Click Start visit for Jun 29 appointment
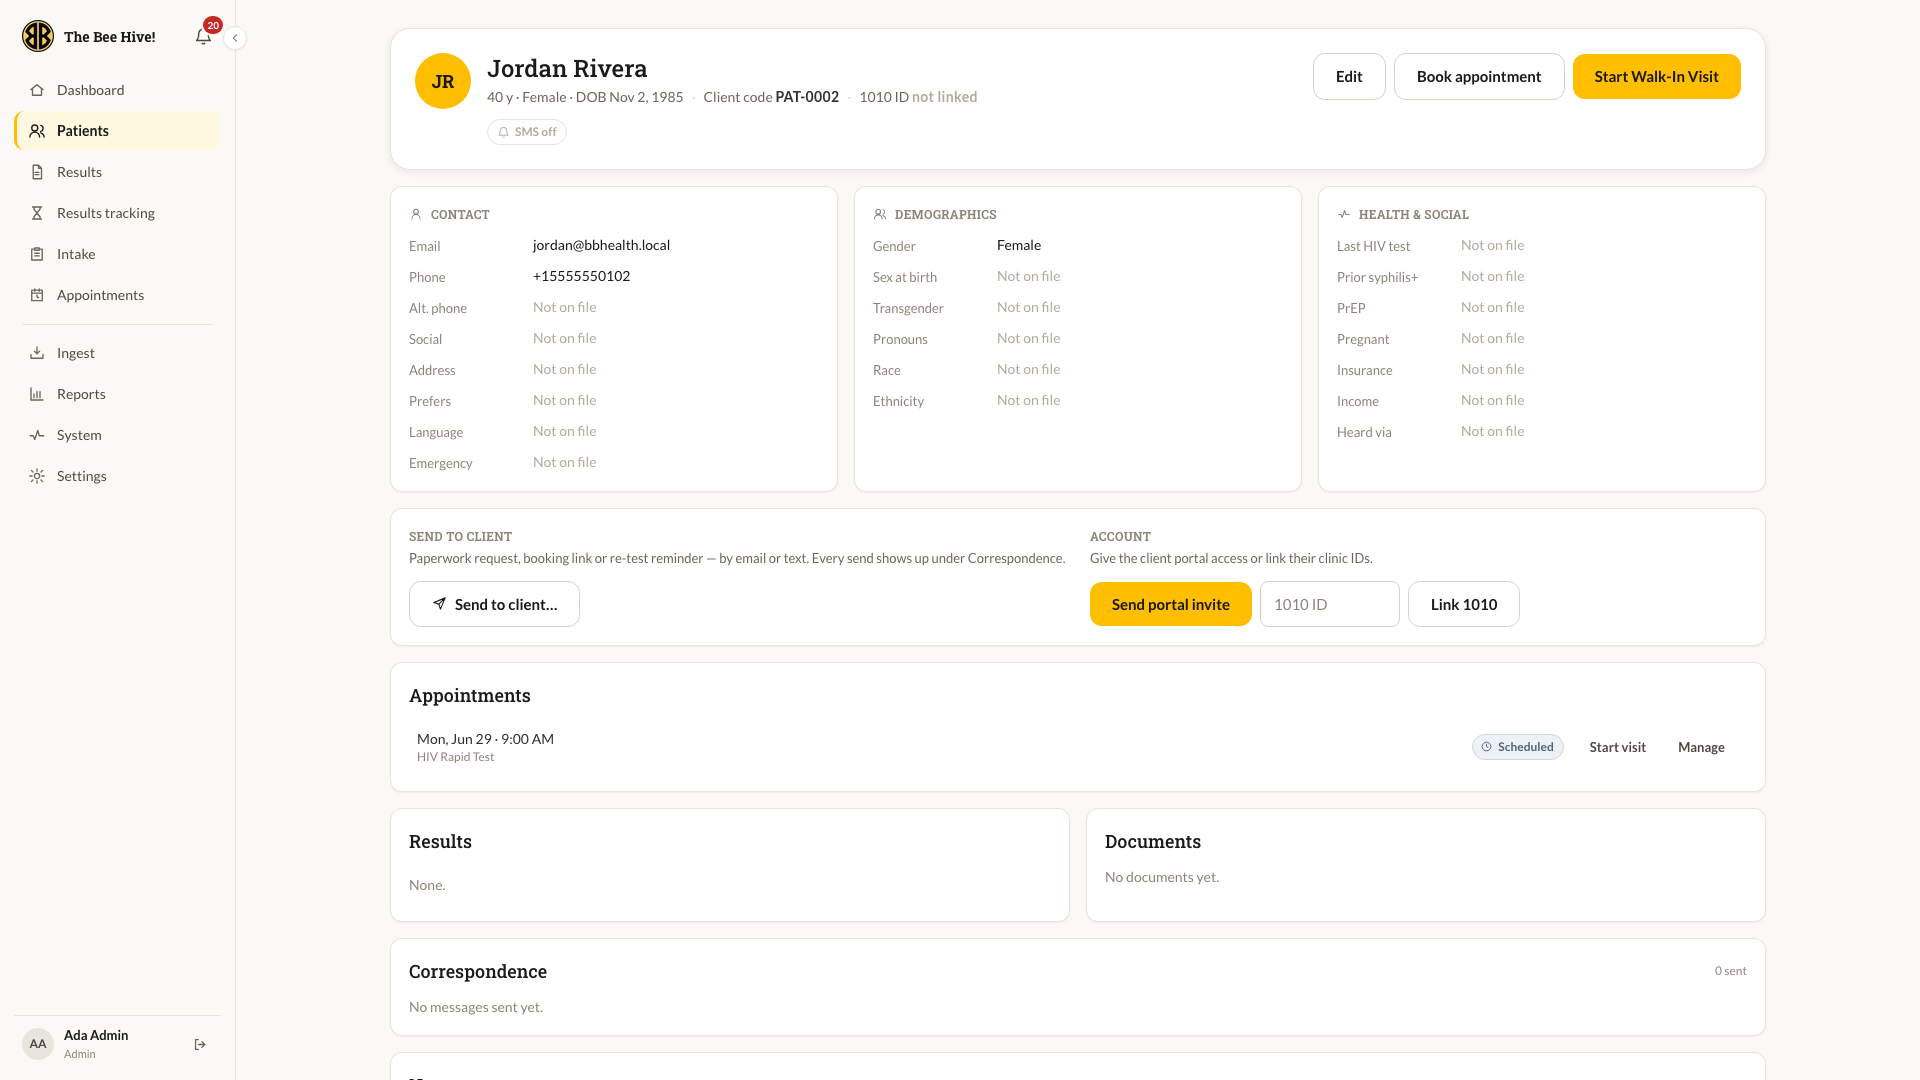Image resolution: width=1920 pixels, height=1080 pixels. (1617, 747)
